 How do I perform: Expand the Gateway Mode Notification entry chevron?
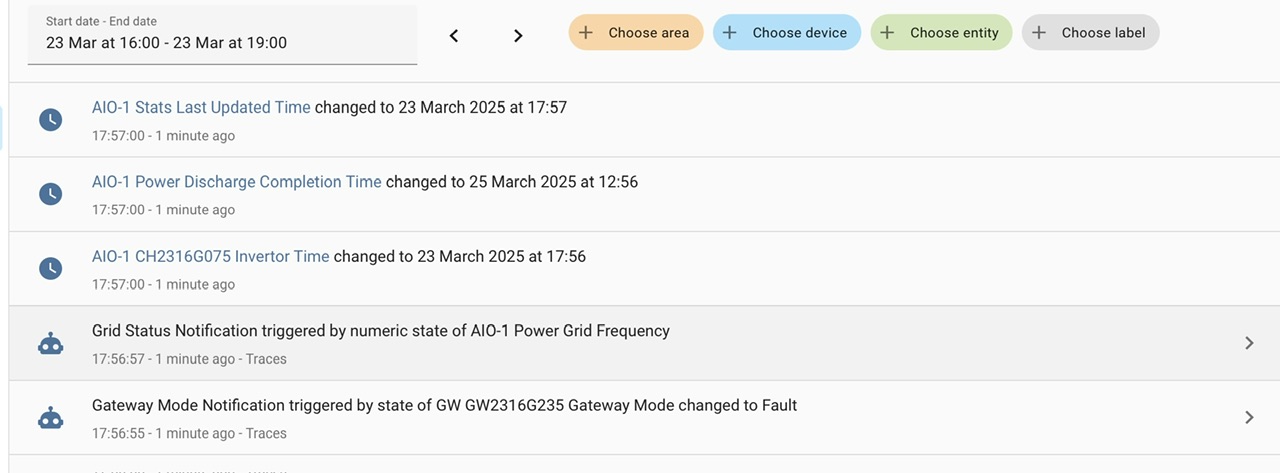click(1249, 417)
